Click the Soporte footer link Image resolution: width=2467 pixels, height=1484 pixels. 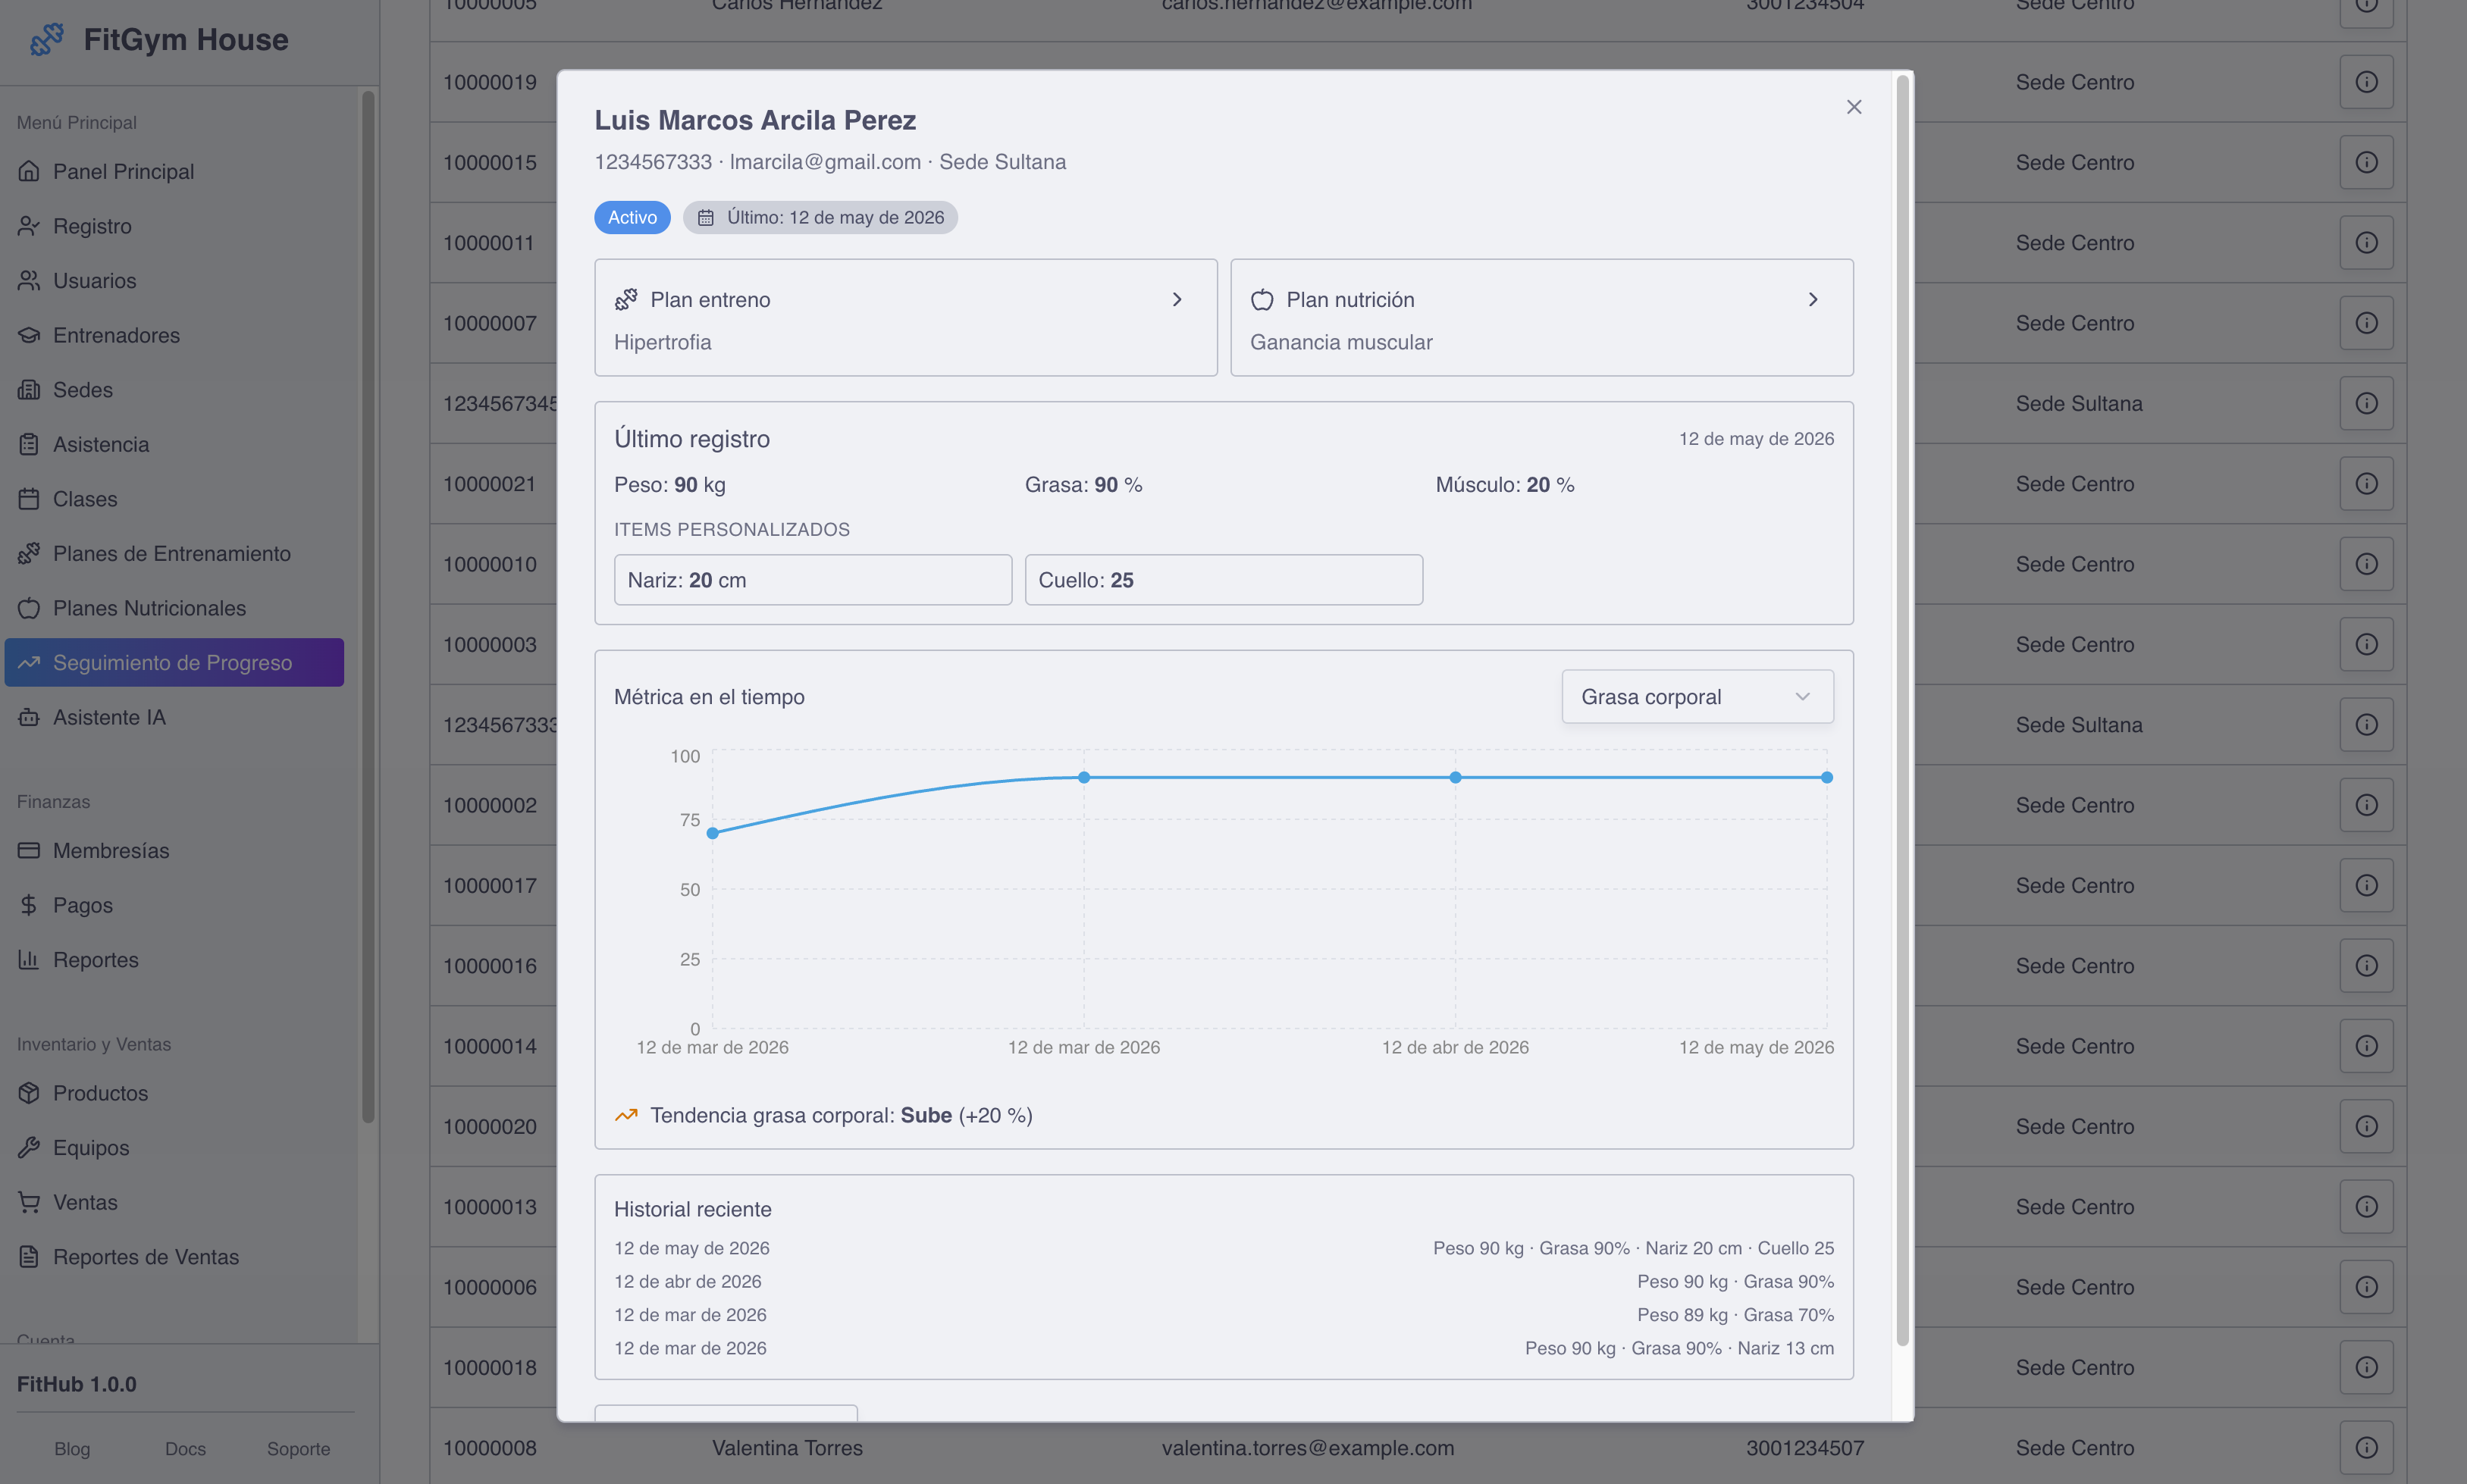296,1448
